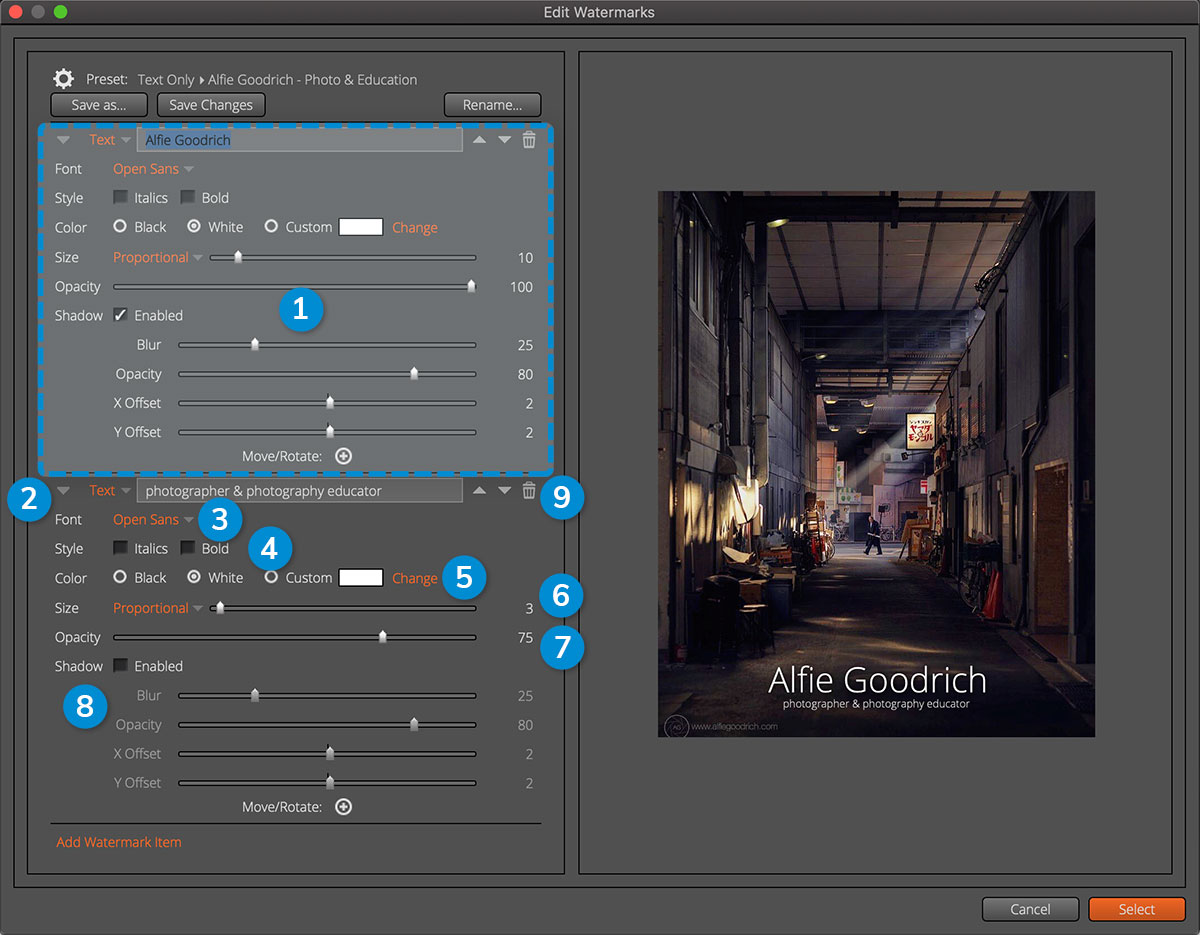Click the custom color swatch of second item
Image resolution: width=1200 pixels, height=935 pixels.
pos(361,578)
